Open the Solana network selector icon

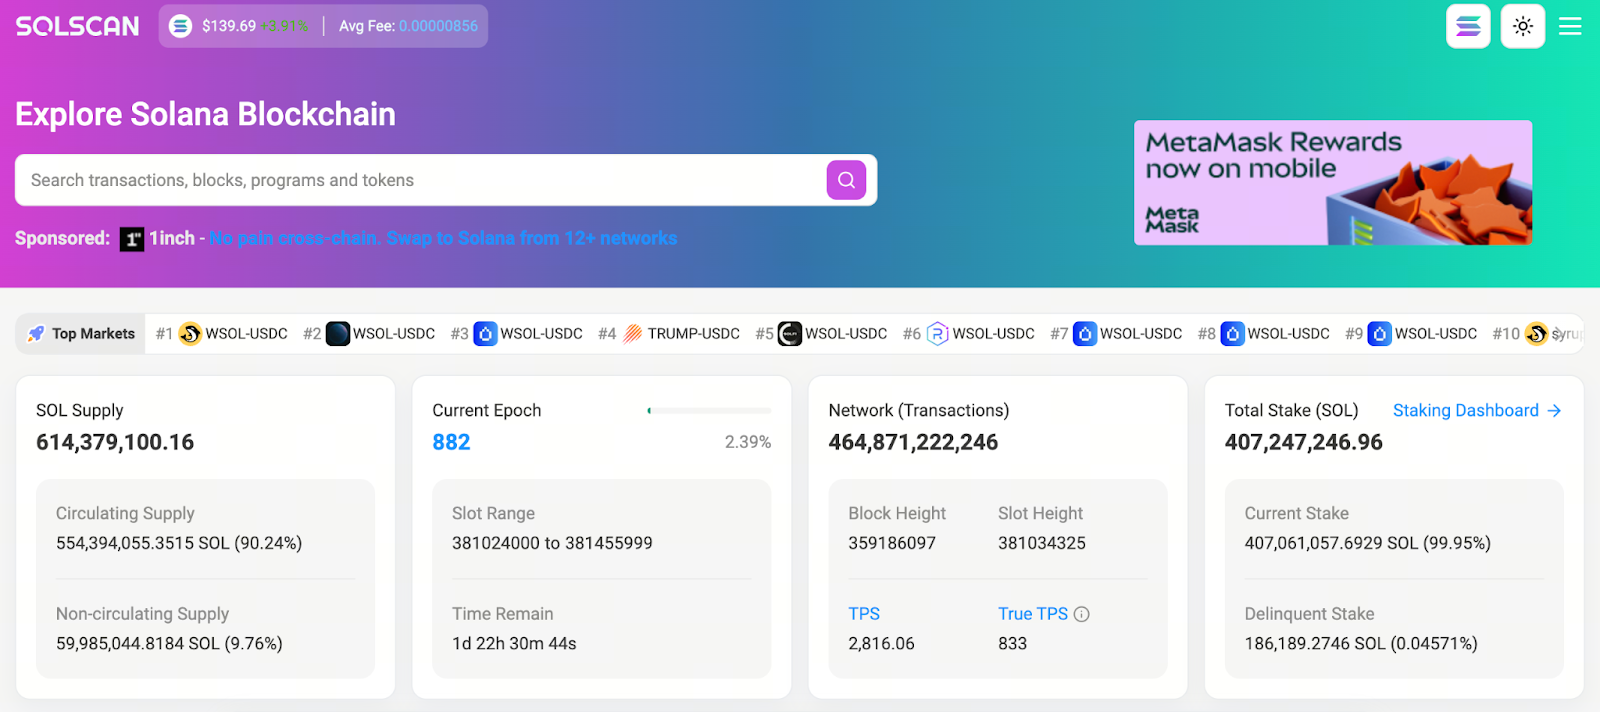[1468, 26]
